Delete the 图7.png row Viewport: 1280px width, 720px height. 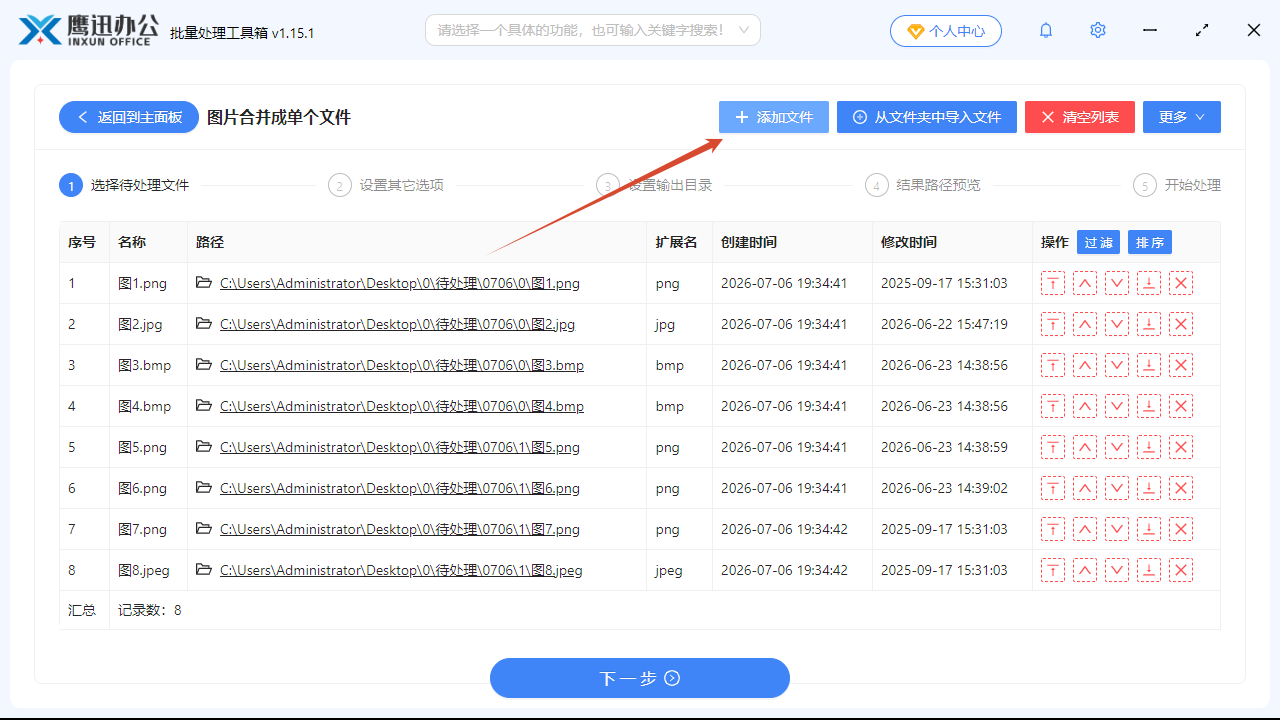pyautogui.click(x=1181, y=529)
